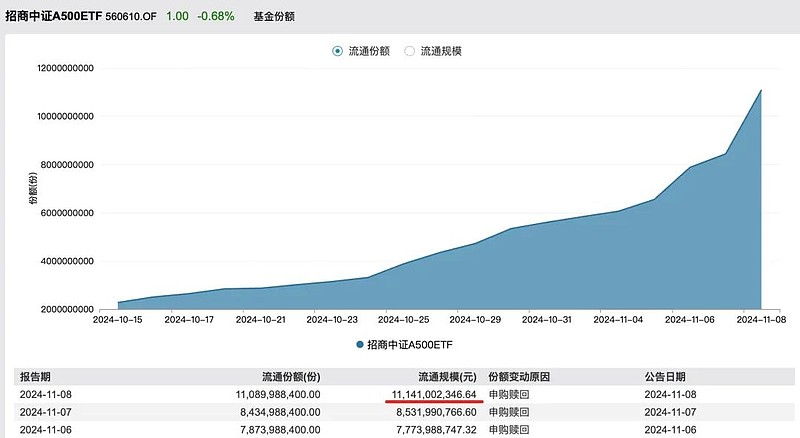
Task: Click fund code 560610.OF
Action: pyautogui.click(x=131, y=16)
